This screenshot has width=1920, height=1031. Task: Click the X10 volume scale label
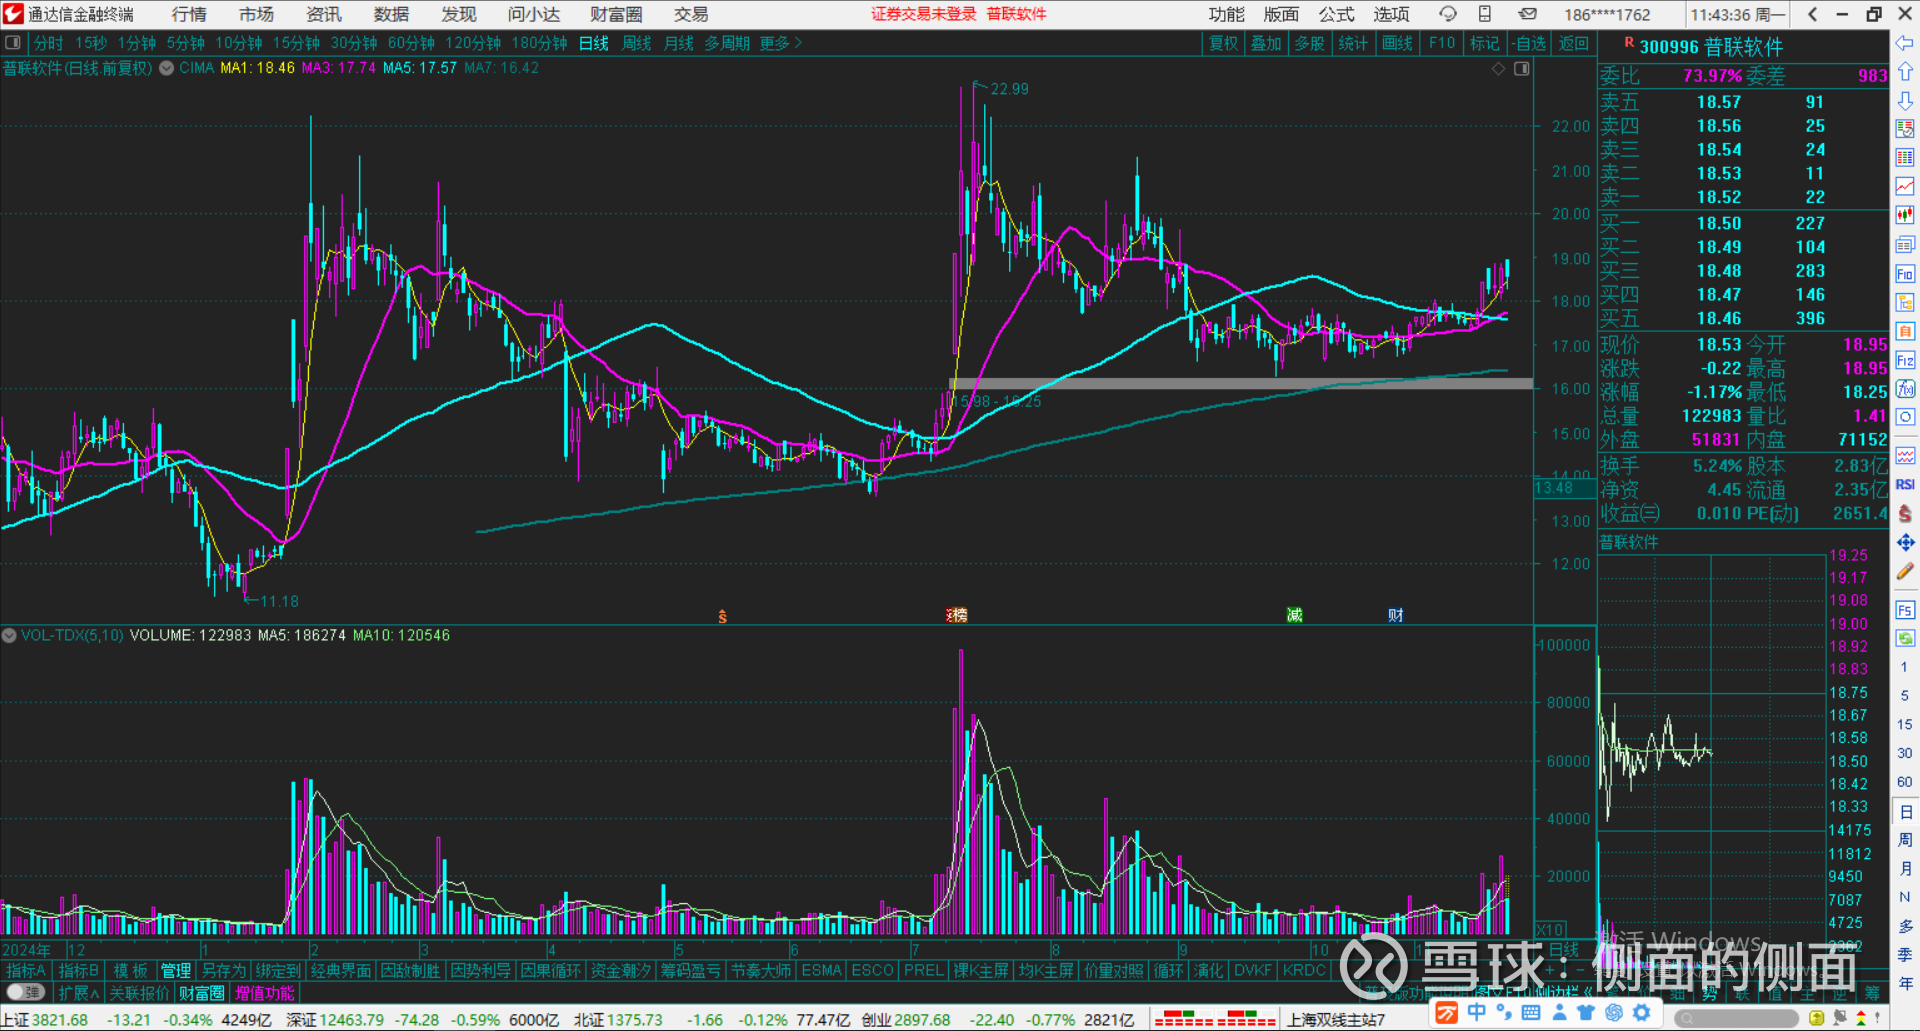point(1550,930)
